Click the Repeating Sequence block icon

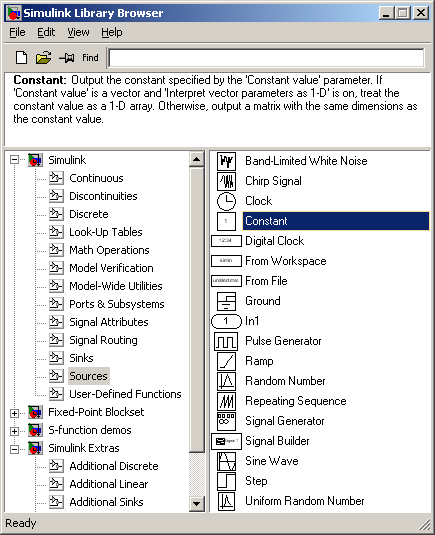pos(226,401)
